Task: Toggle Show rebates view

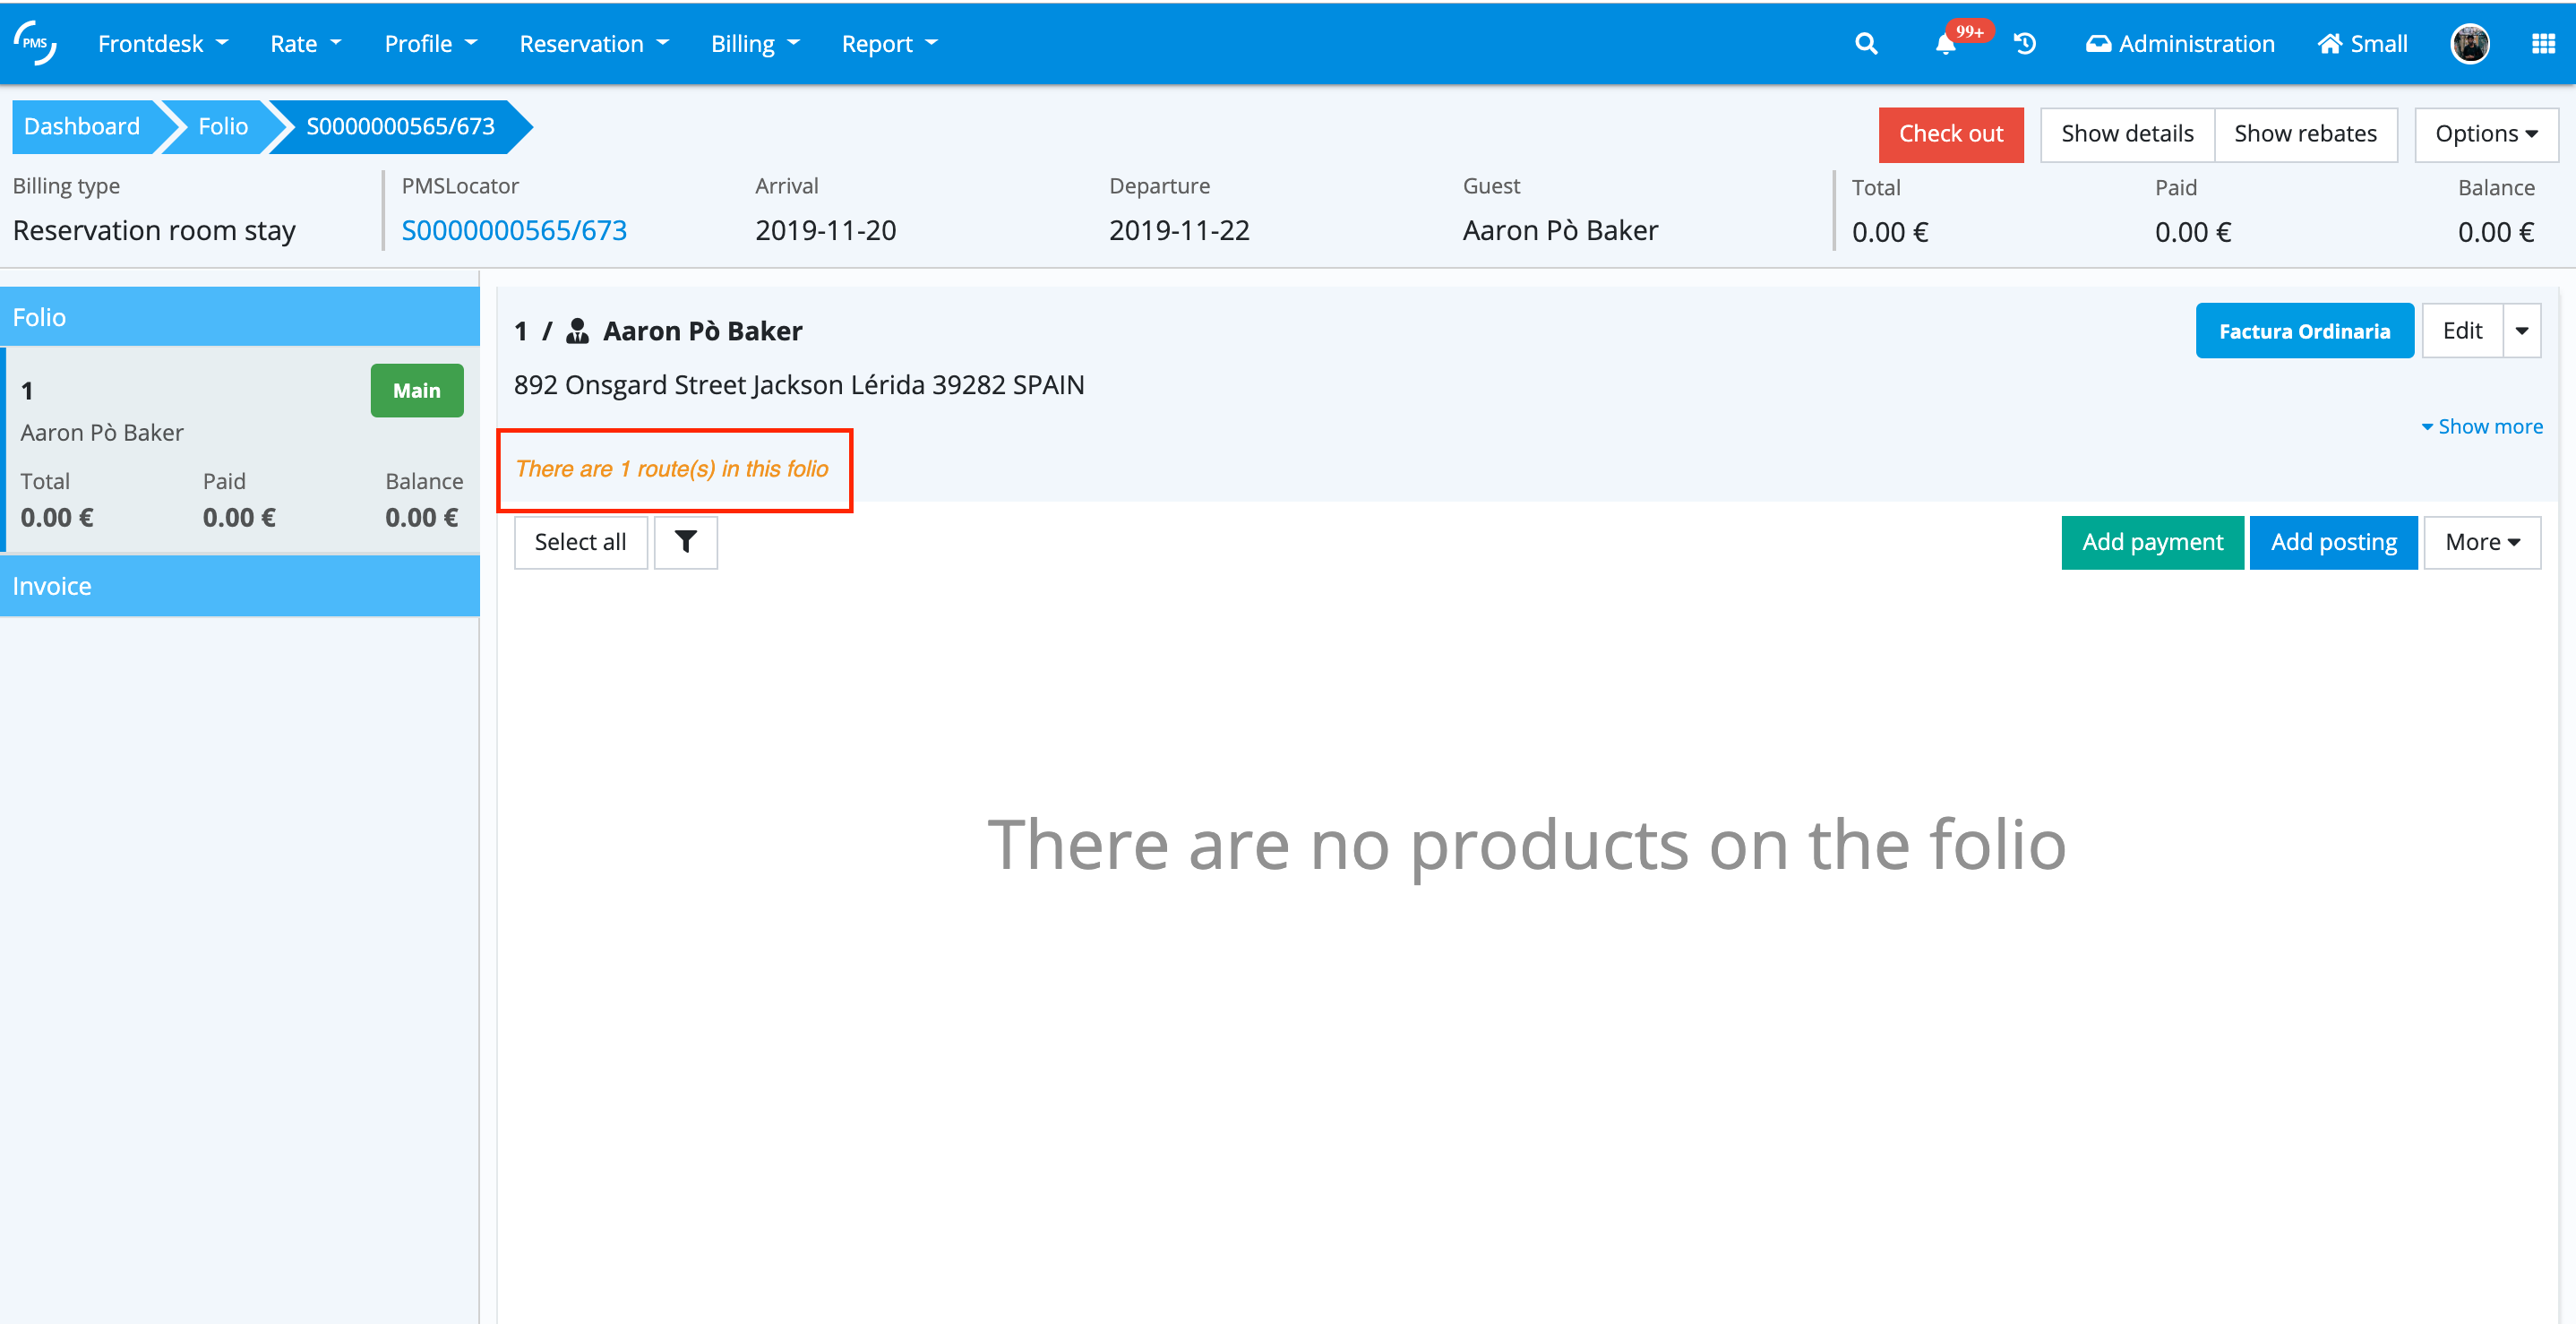Action: point(2304,134)
